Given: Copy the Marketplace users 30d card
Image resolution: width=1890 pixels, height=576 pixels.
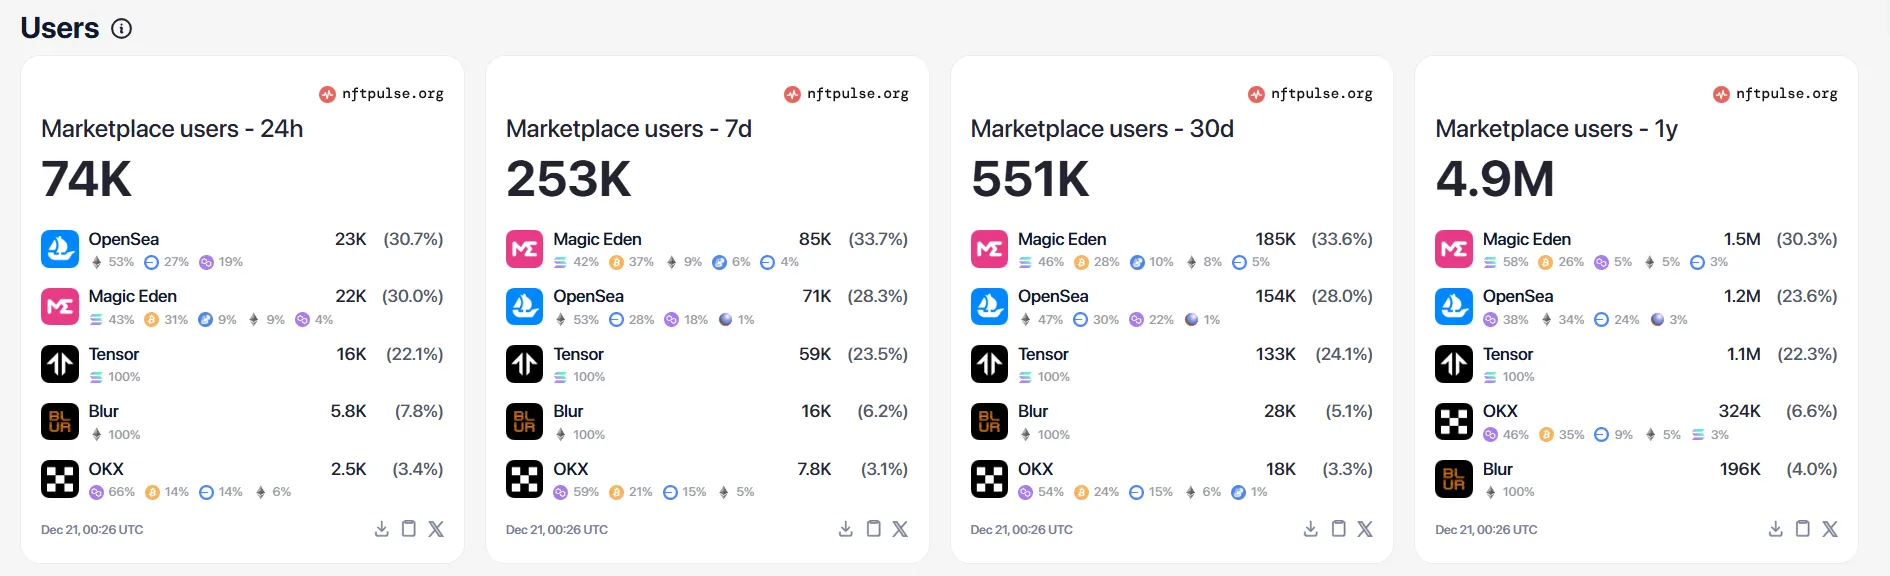Looking at the screenshot, I should point(1338,529).
